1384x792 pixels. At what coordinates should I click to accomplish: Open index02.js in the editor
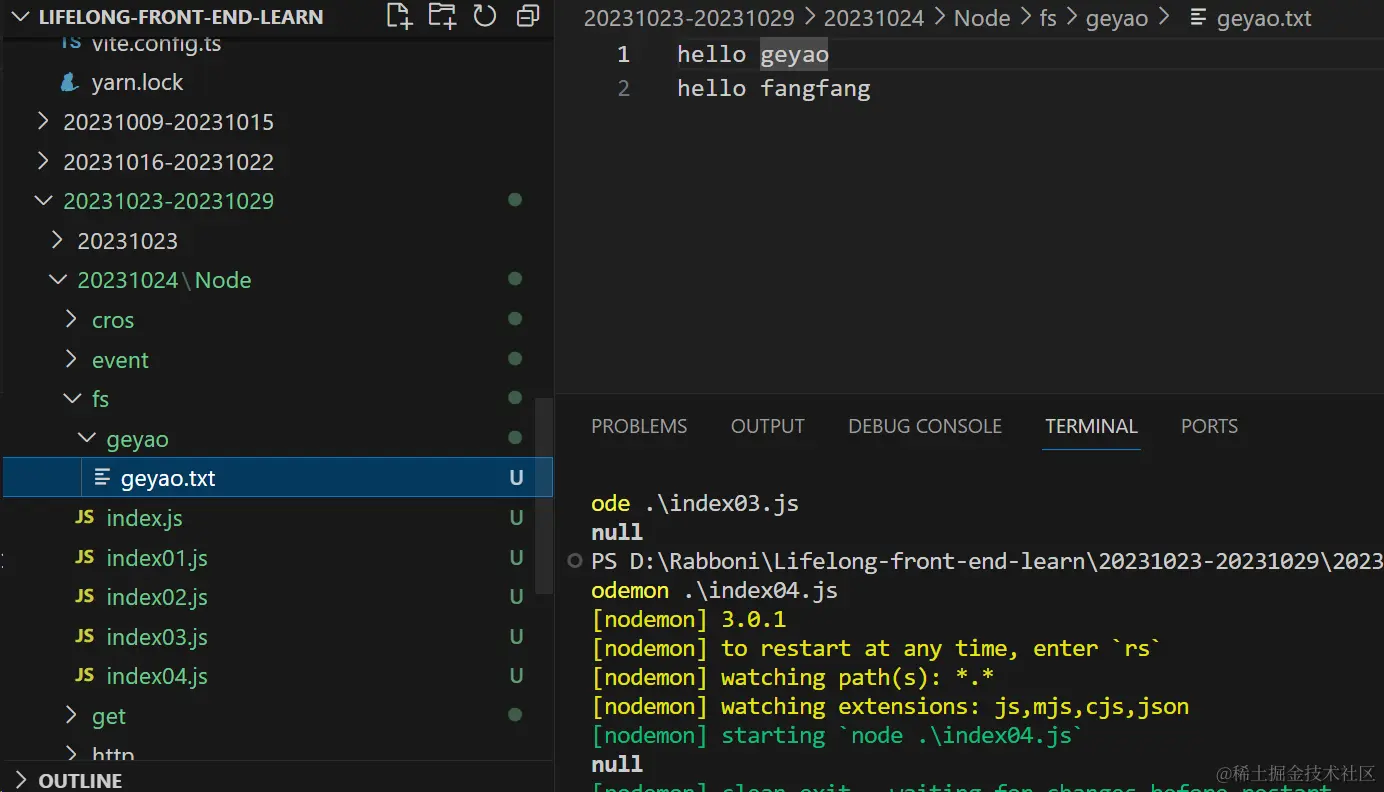[x=157, y=597]
